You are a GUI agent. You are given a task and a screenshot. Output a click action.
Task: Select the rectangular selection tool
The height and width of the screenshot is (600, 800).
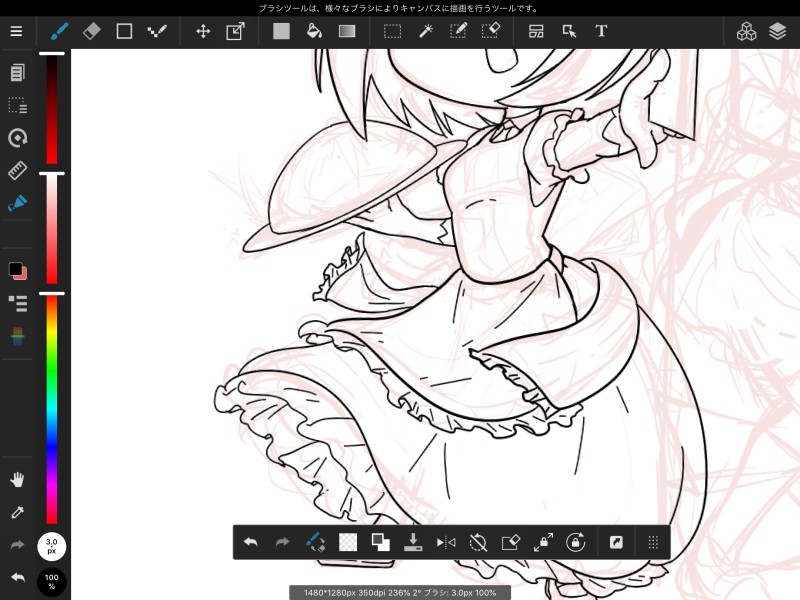(x=392, y=31)
